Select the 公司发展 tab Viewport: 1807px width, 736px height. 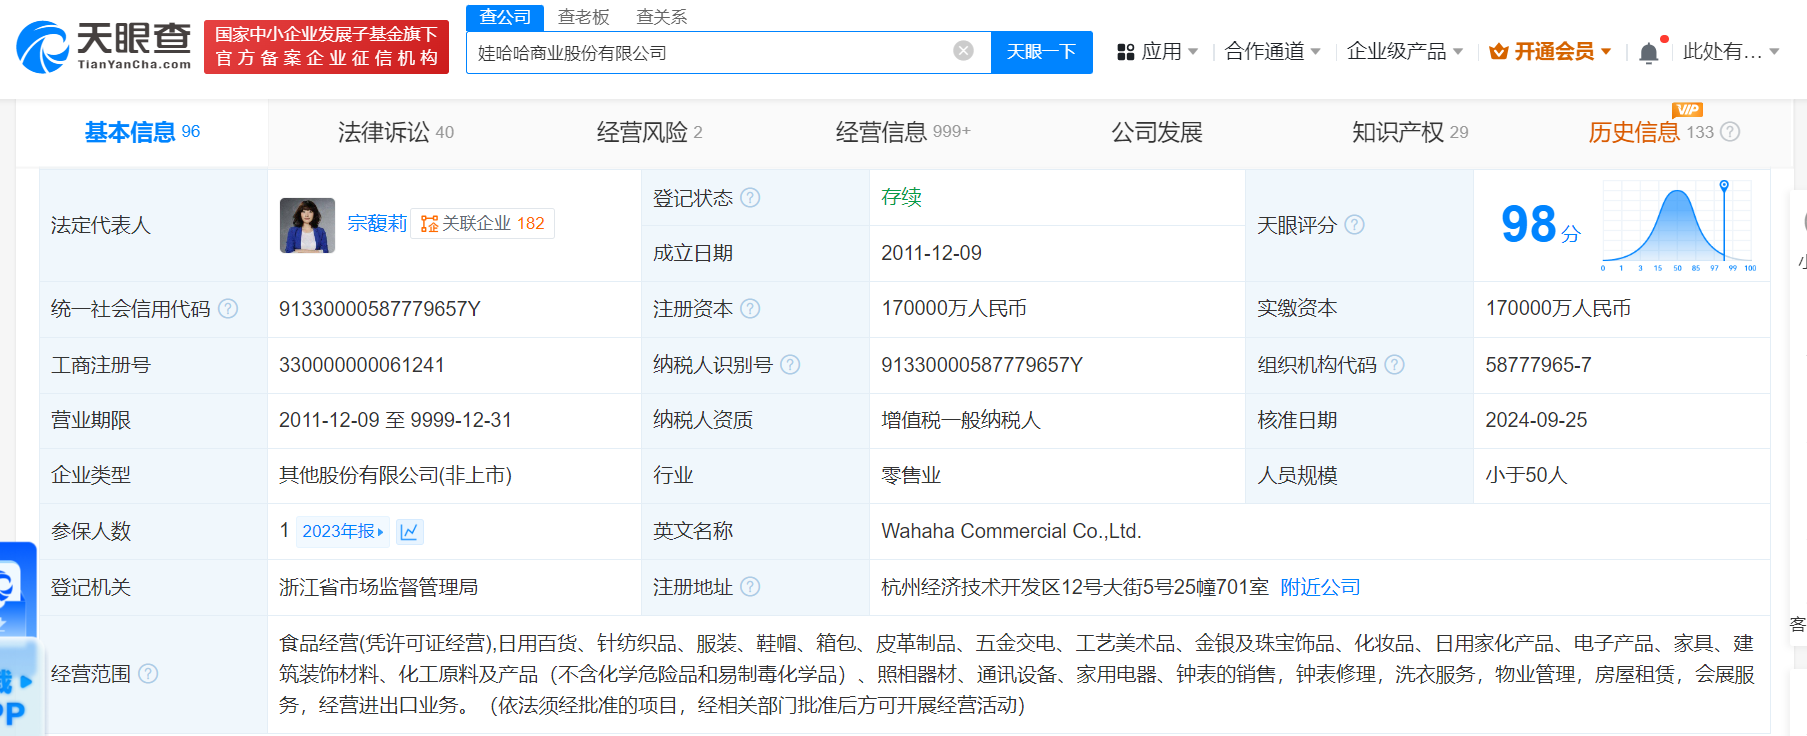[1157, 132]
